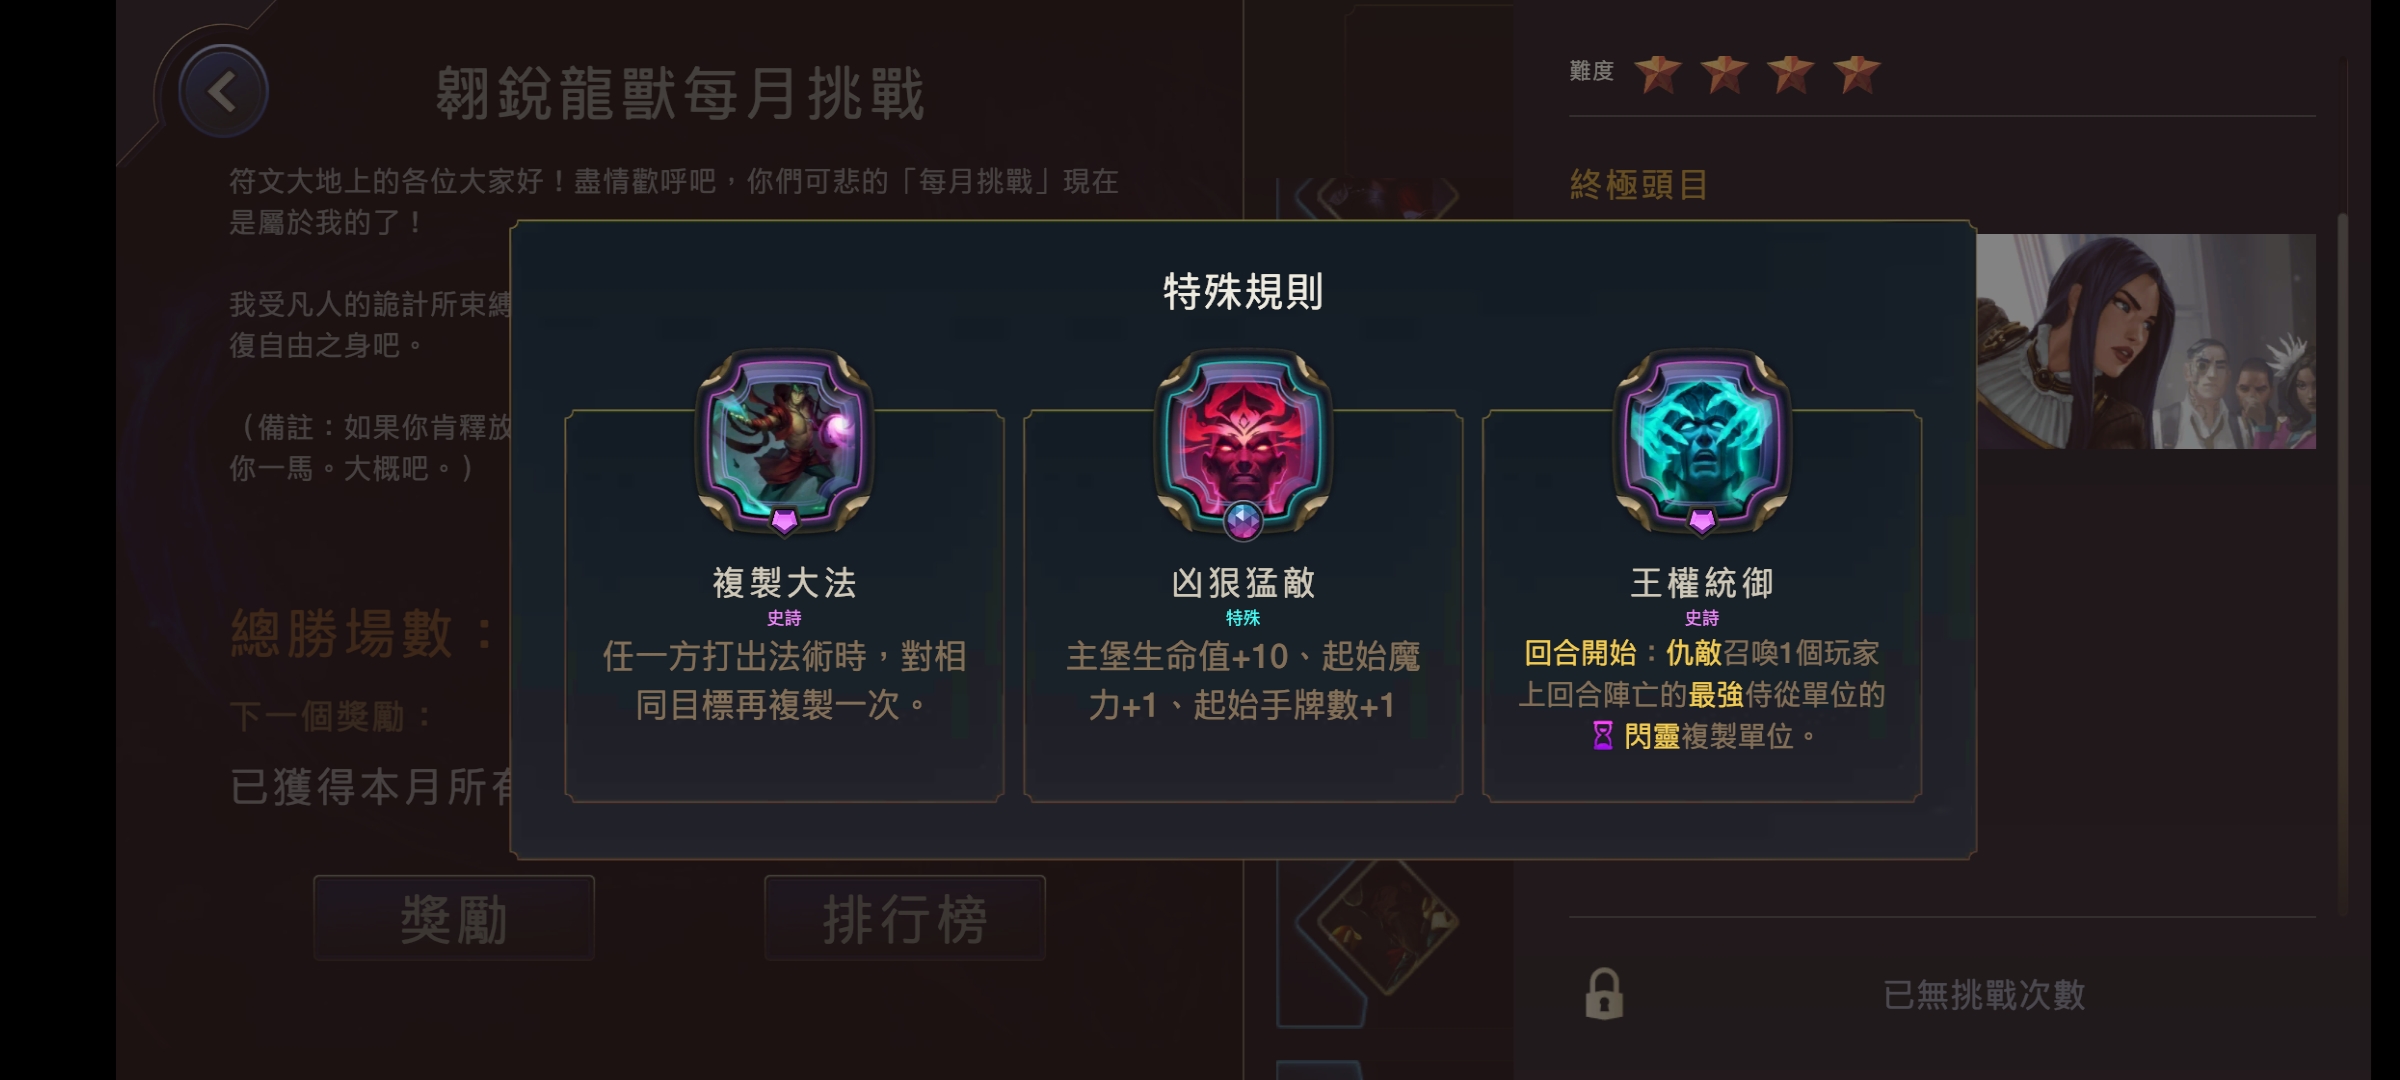The height and width of the screenshot is (1080, 2400).
Task: Click the 王權統御 rule card description
Action: (1702, 695)
